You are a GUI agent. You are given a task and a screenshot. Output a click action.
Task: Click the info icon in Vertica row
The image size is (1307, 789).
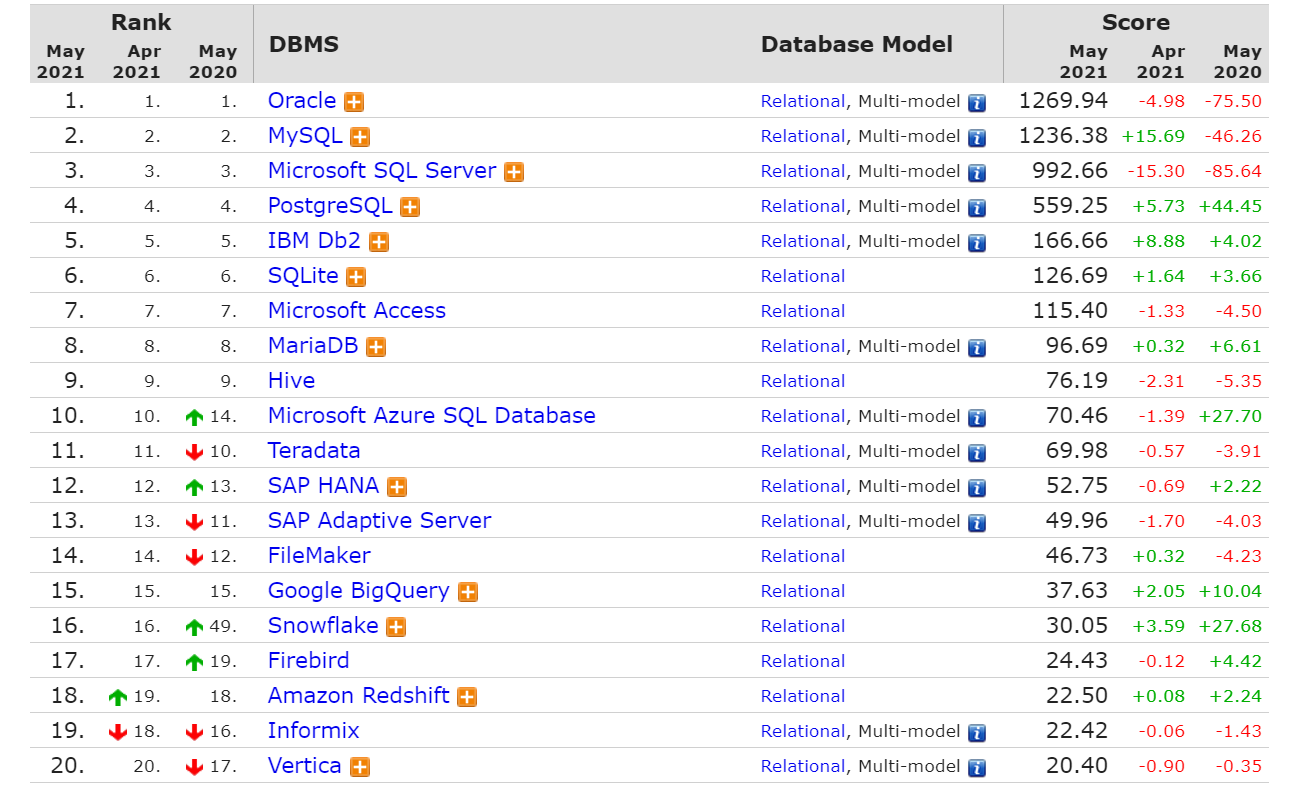pos(977,767)
